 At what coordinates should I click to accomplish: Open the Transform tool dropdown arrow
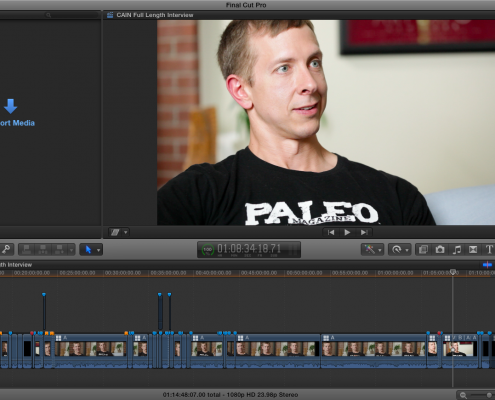[126, 232]
